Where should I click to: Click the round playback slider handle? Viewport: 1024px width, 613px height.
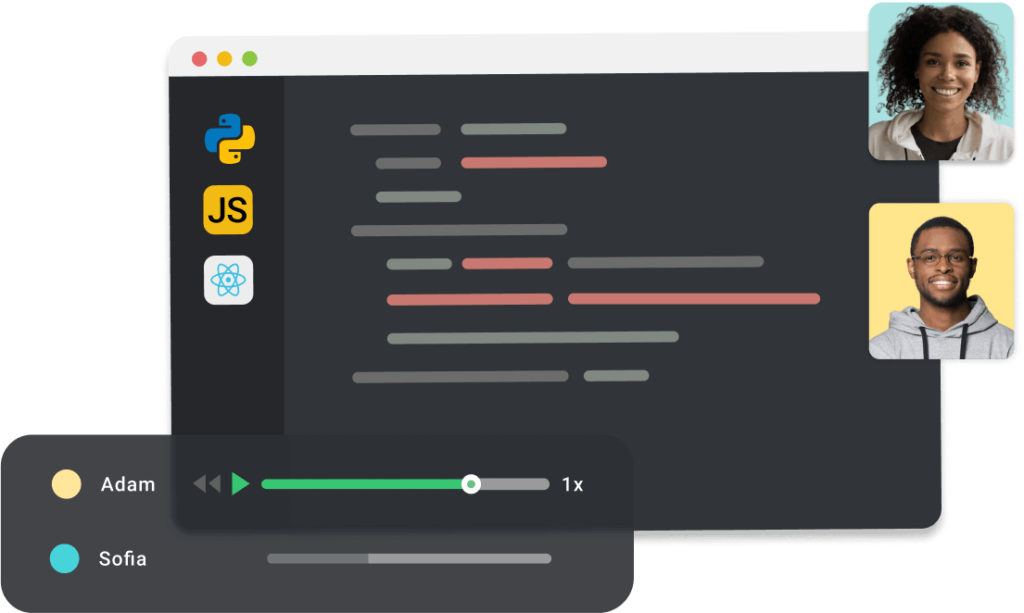(471, 484)
